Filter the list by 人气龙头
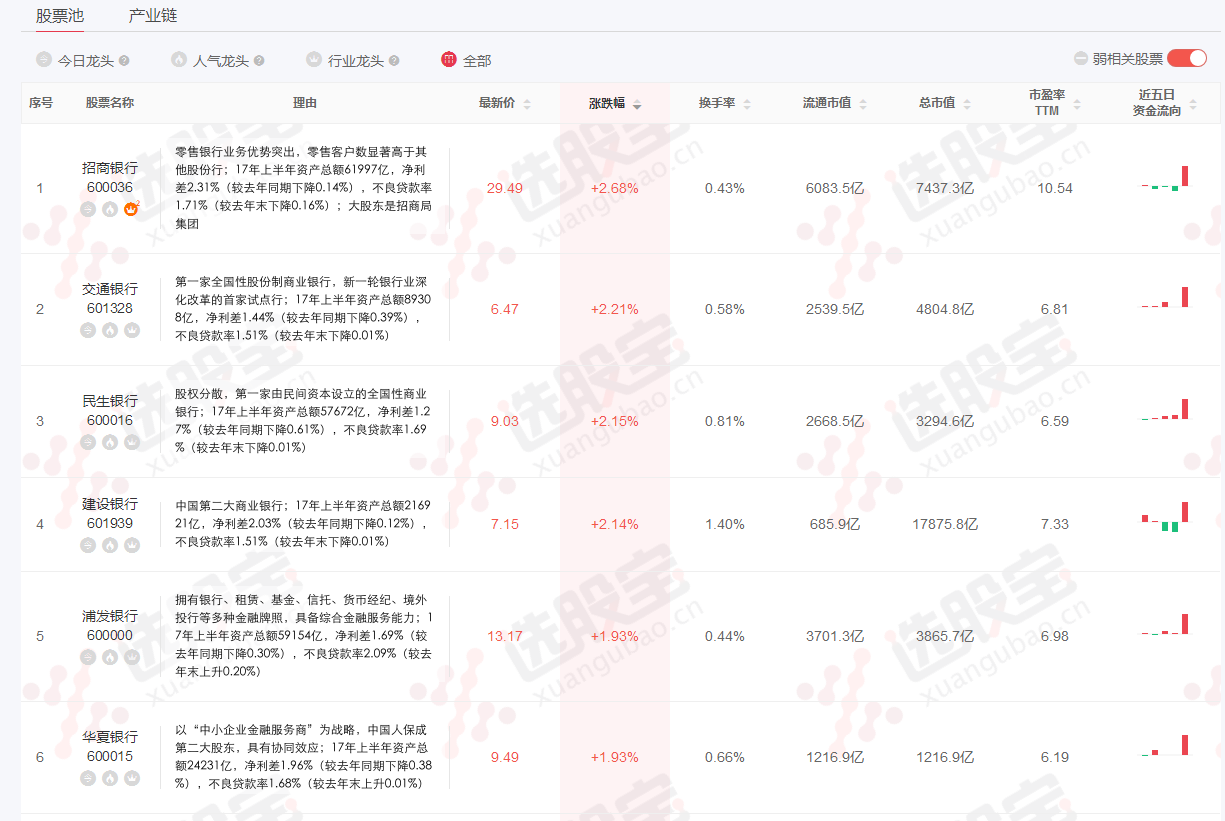1225x821 pixels. 209,60
